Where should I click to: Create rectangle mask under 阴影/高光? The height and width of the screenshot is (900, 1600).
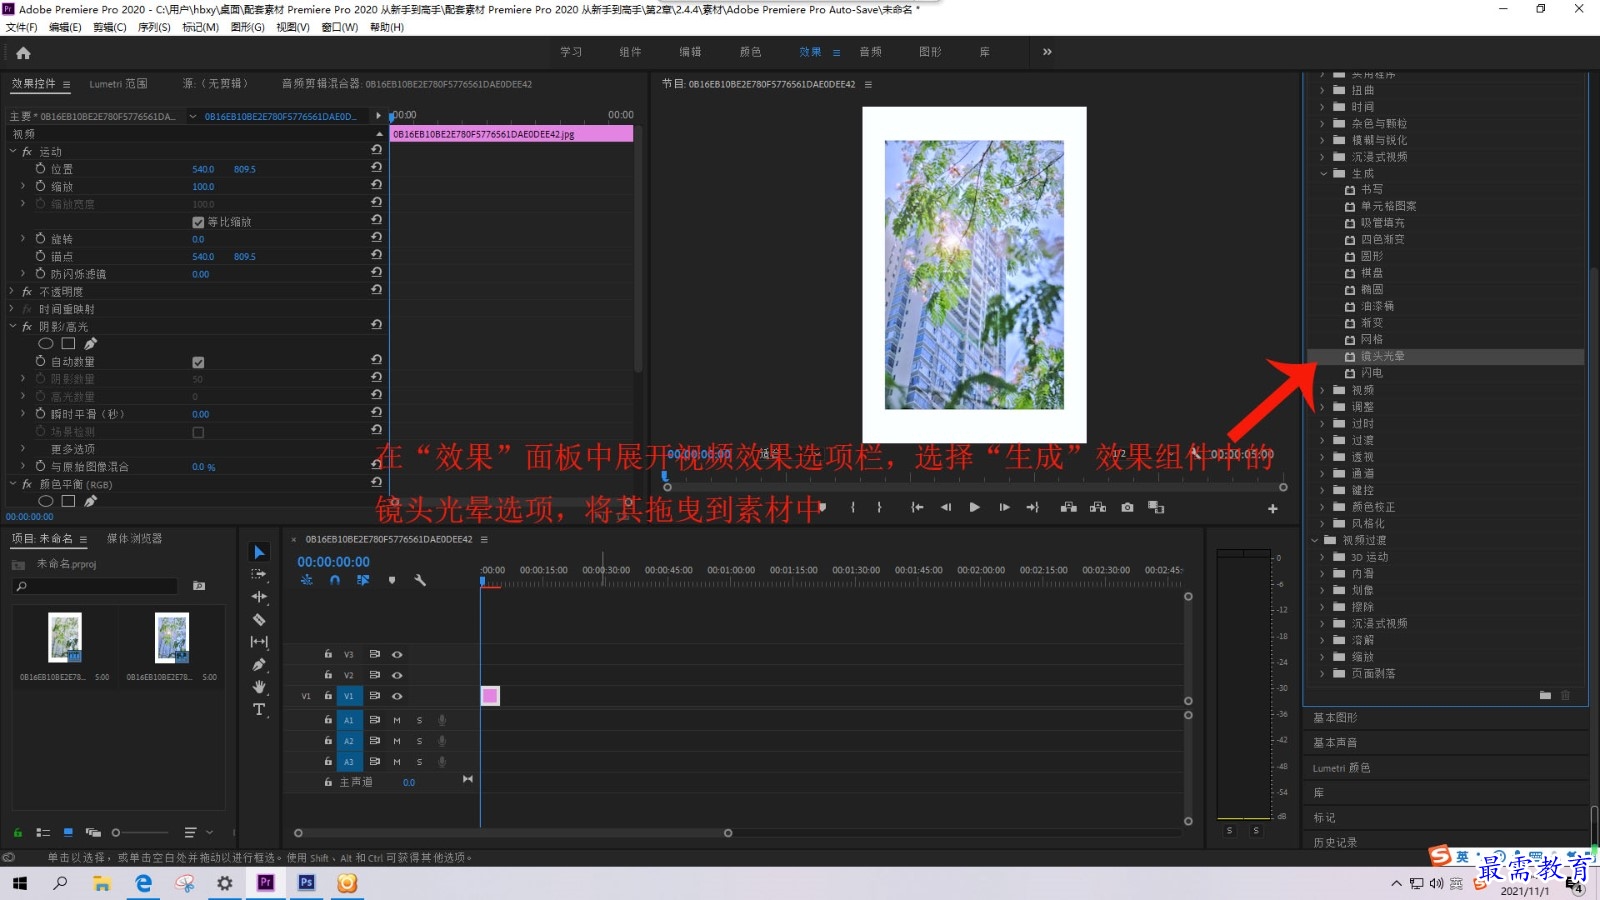(68, 344)
